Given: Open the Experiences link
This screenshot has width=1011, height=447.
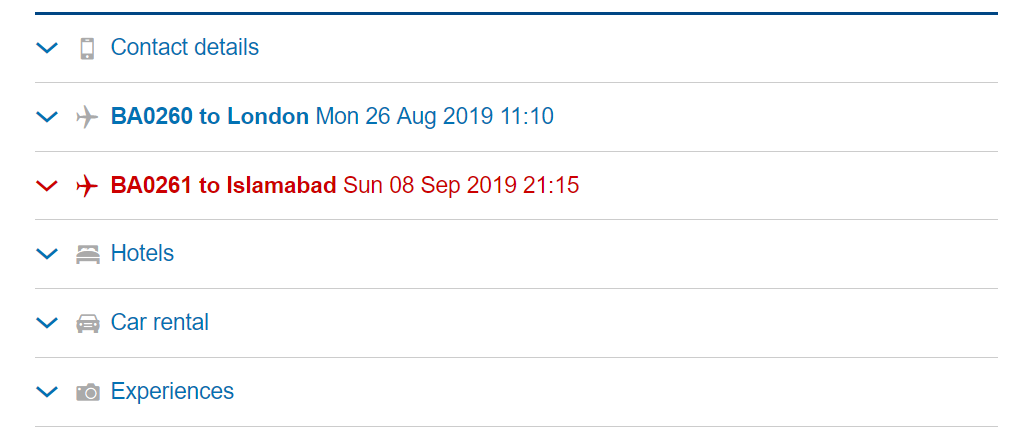Looking at the screenshot, I should [x=172, y=391].
